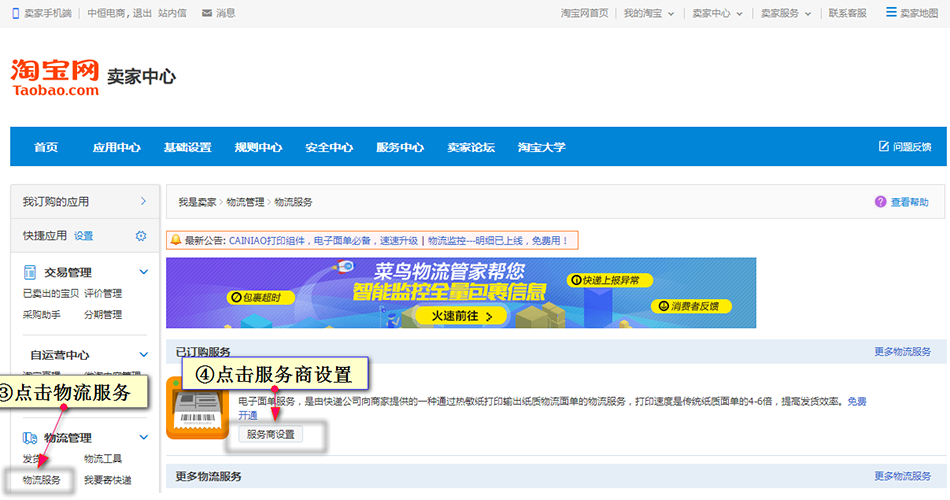Click the 菜鸟物流管家 banner image
The image size is (950, 500).
pyautogui.click(x=461, y=293)
